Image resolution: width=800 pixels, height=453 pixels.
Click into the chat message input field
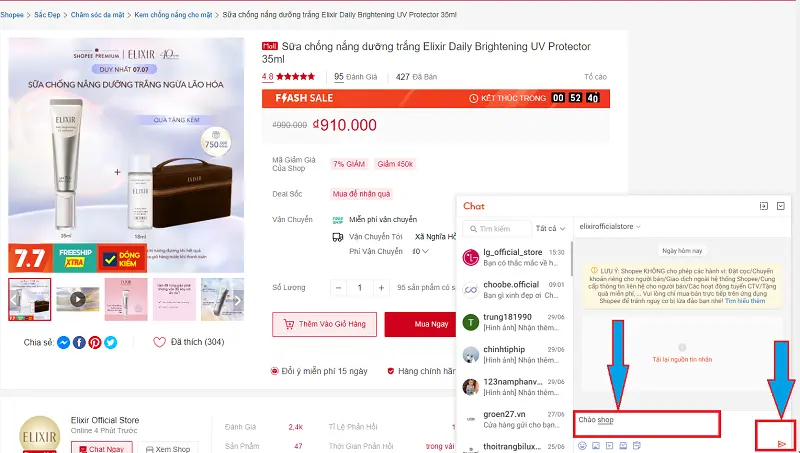tap(647, 424)
